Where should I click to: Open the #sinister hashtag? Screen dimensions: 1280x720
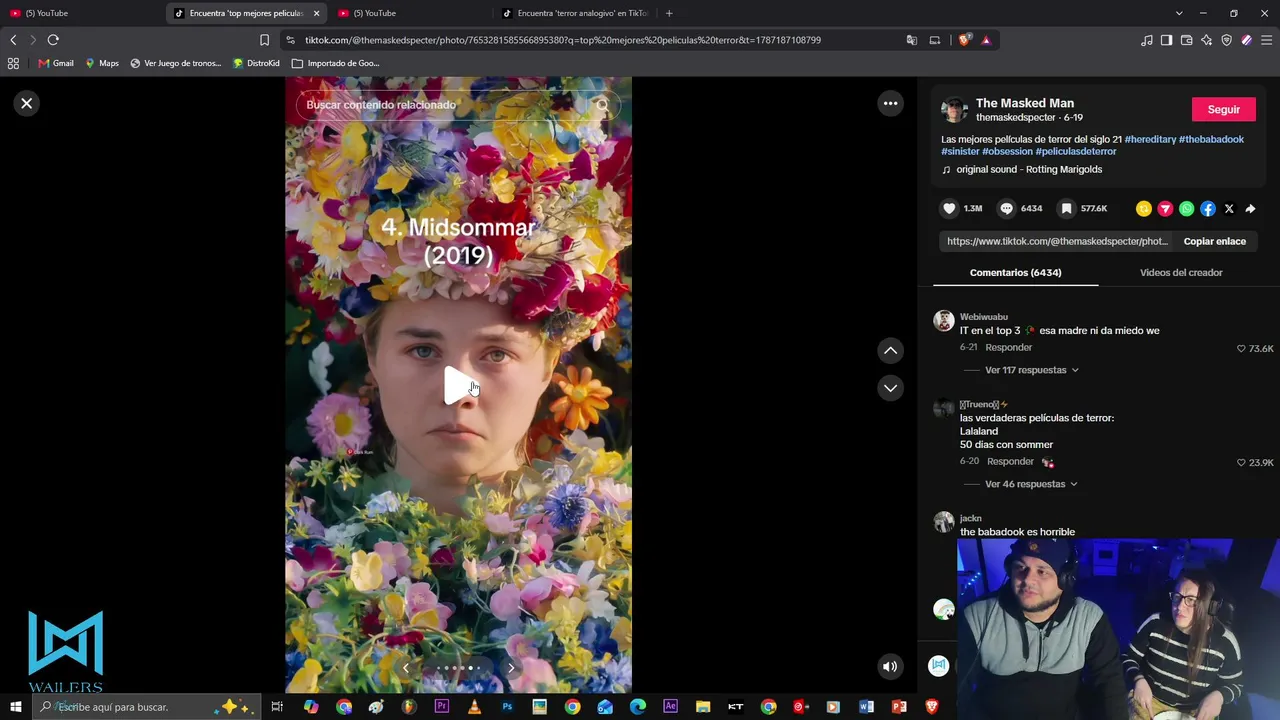click(x=960, y=151)
